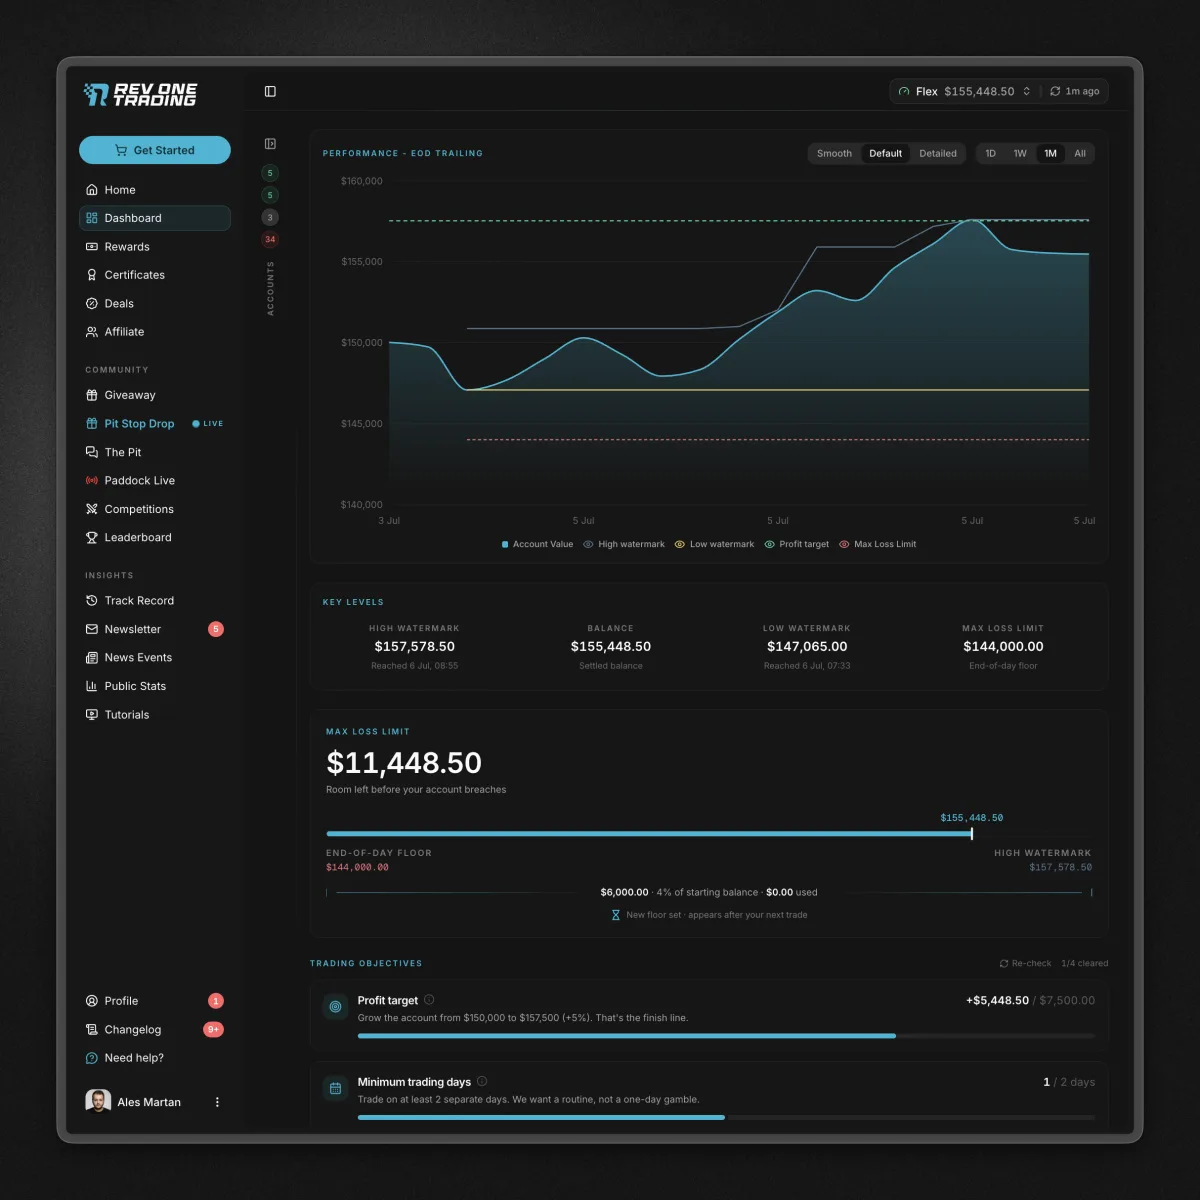The image size is (1200, 1200).
Task: Open the Rewards page
Action: pyautogui.click(x=155, y=247)
